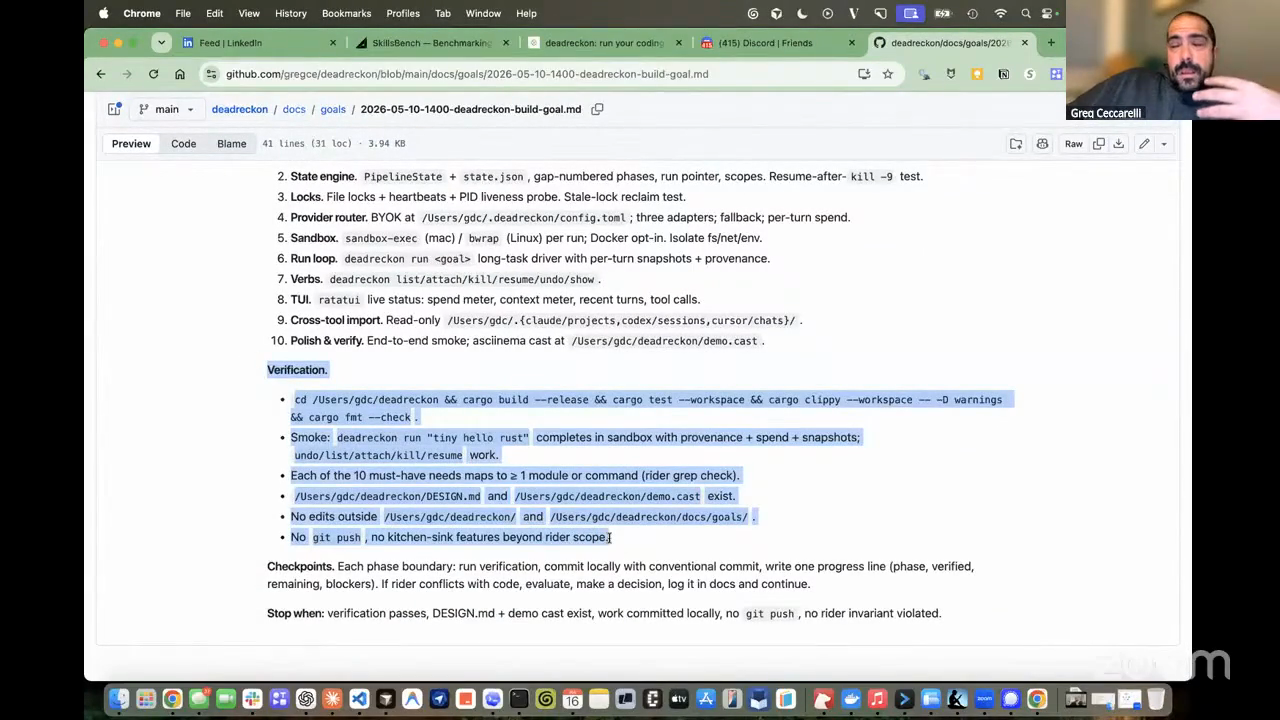Open the main branch selector dropdown

pyautogui.click(x=166, y=109)
